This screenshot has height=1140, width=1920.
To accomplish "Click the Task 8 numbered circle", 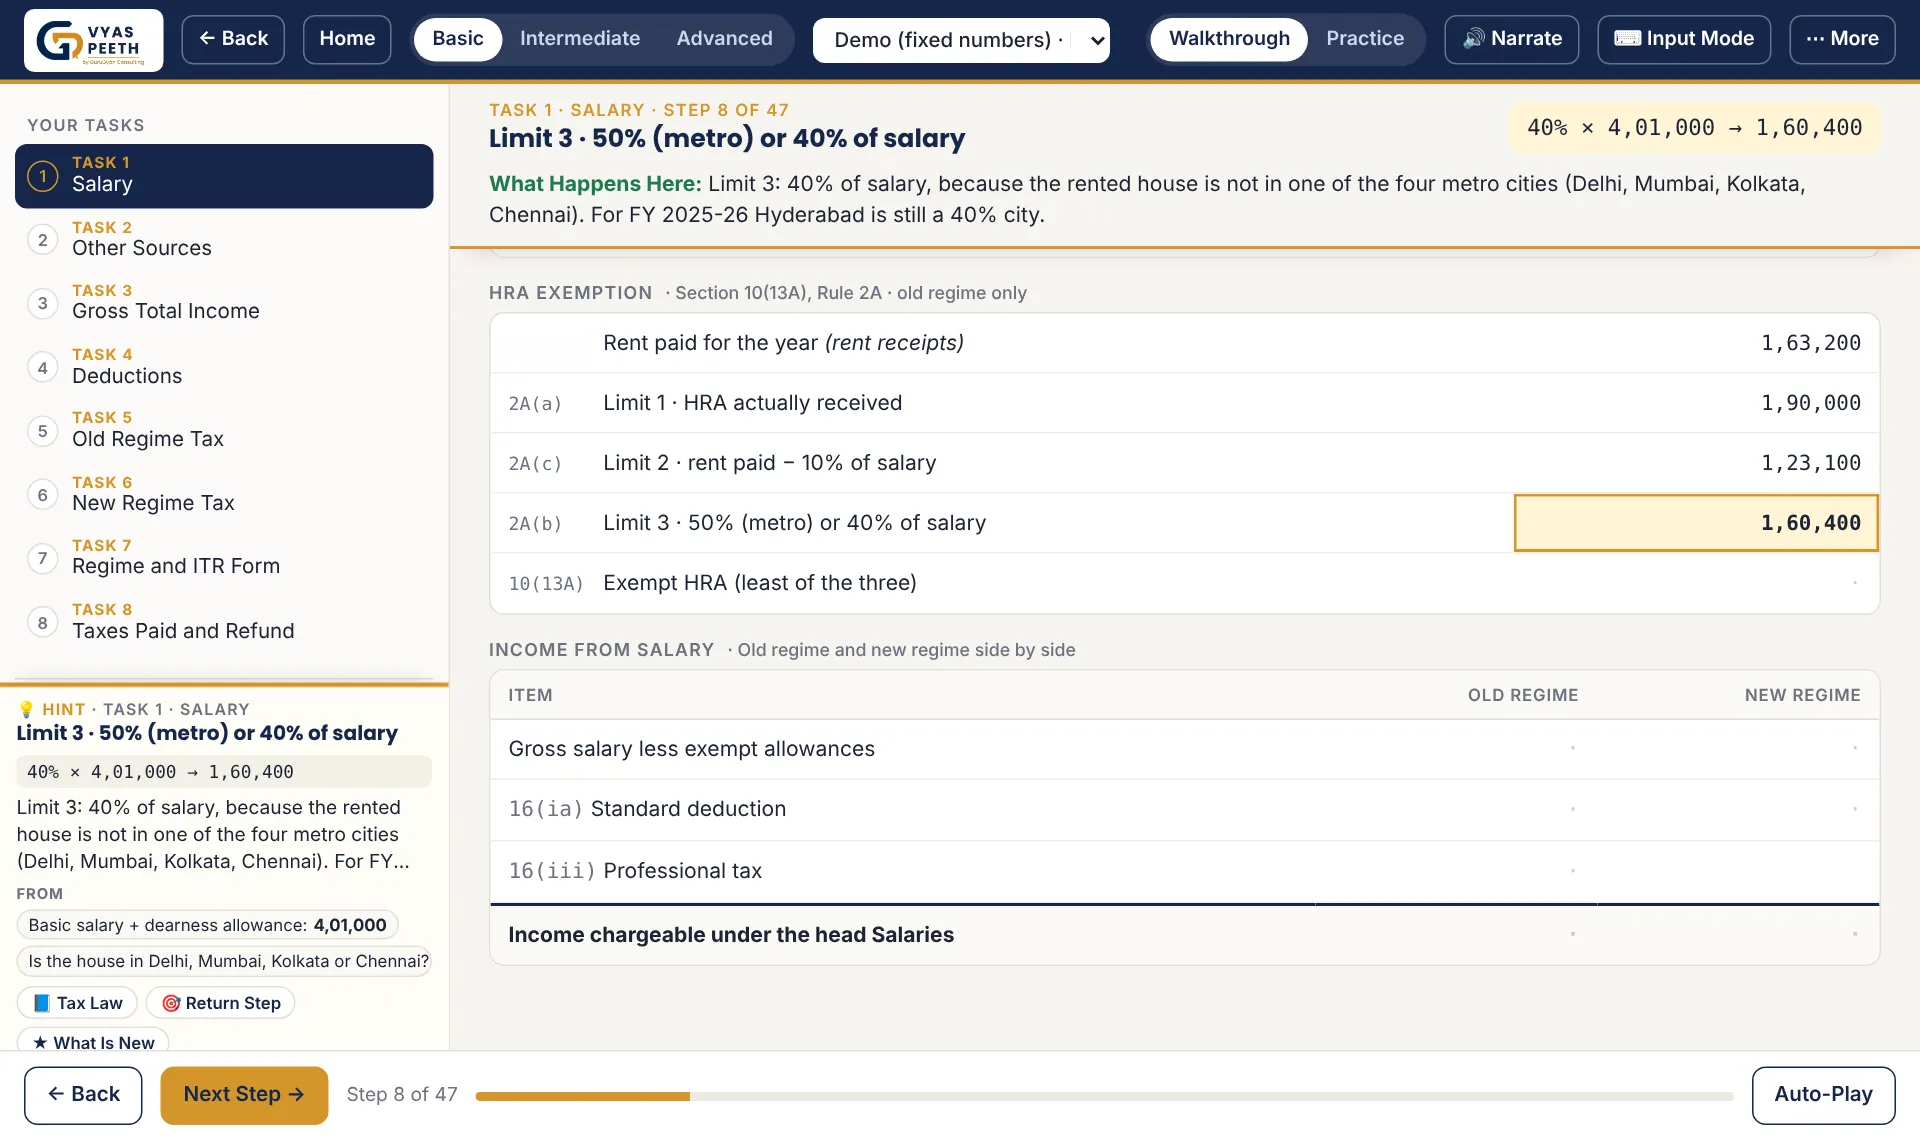I will pos(42,623).
